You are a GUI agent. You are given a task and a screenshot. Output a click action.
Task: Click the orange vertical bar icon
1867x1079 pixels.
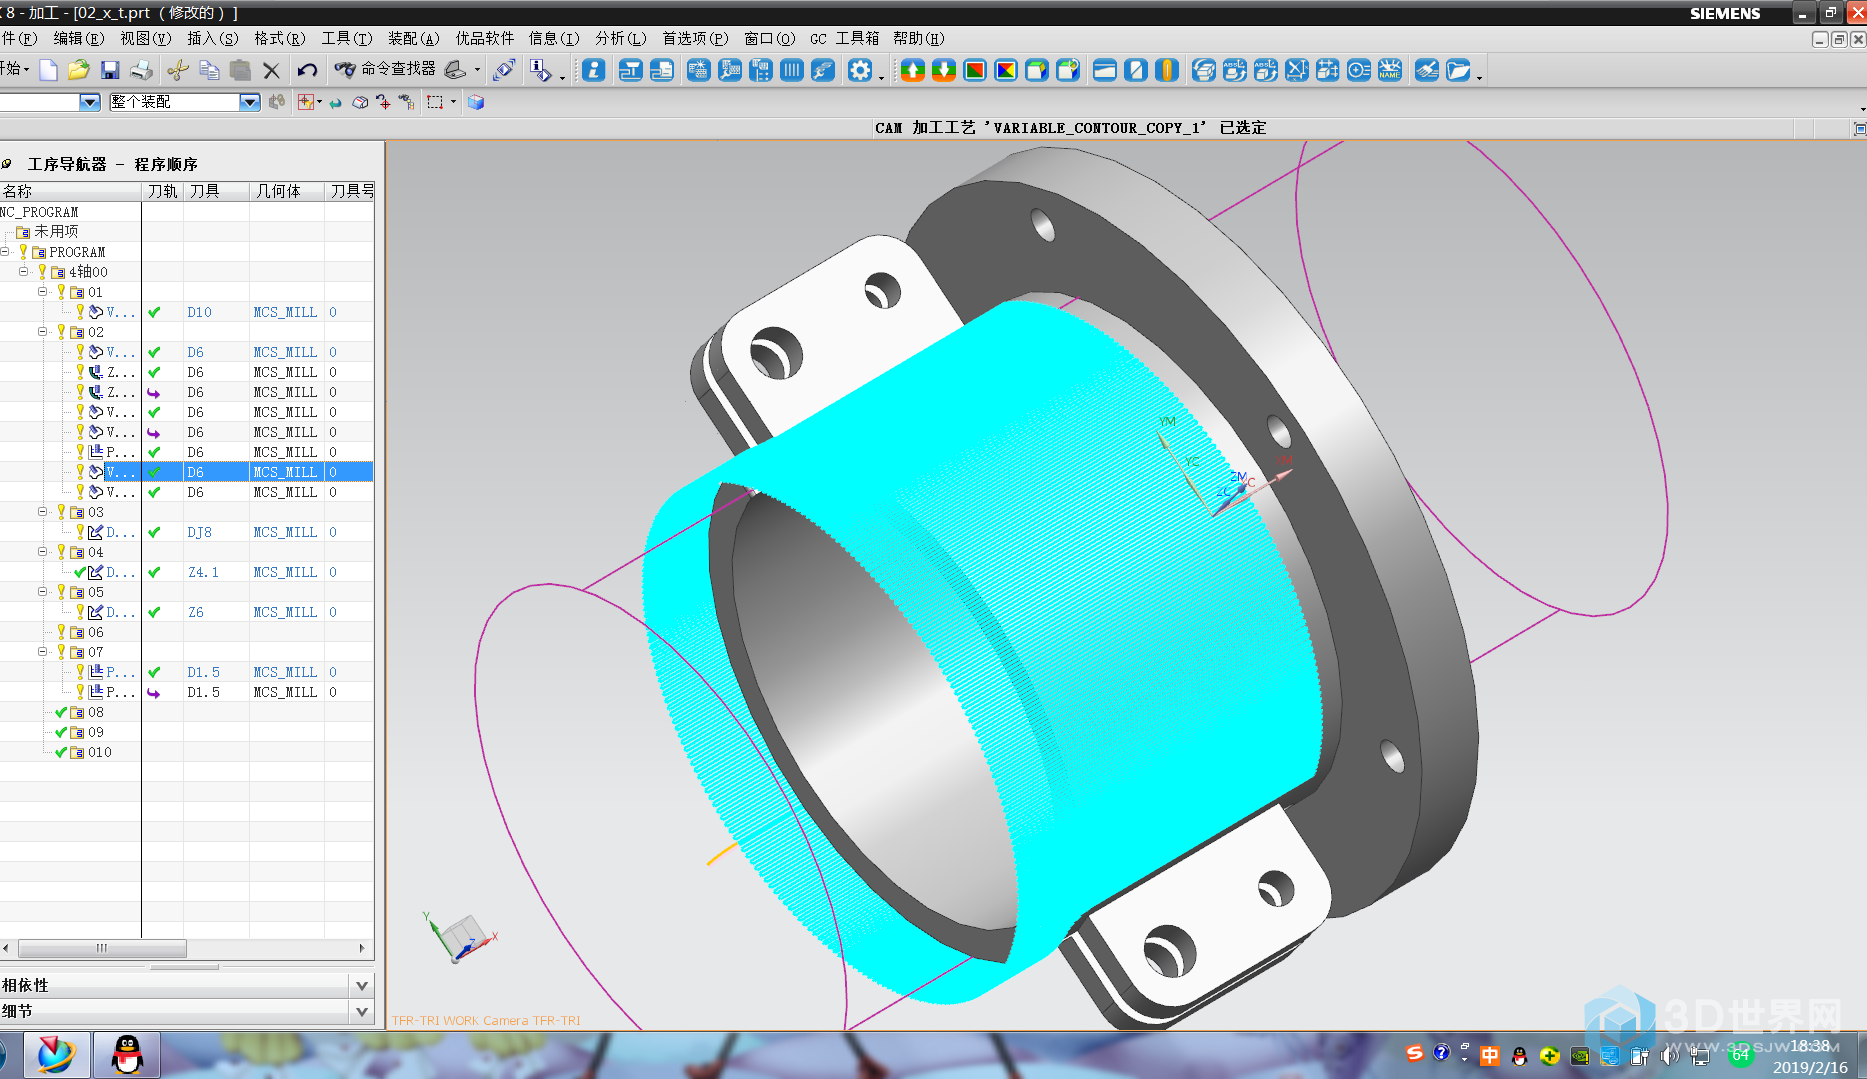click(x=1166, y=70)
